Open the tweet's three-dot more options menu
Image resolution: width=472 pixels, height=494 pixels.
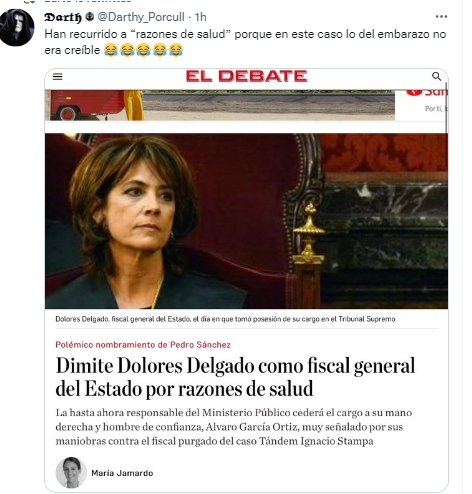click(x=441, y=17)
